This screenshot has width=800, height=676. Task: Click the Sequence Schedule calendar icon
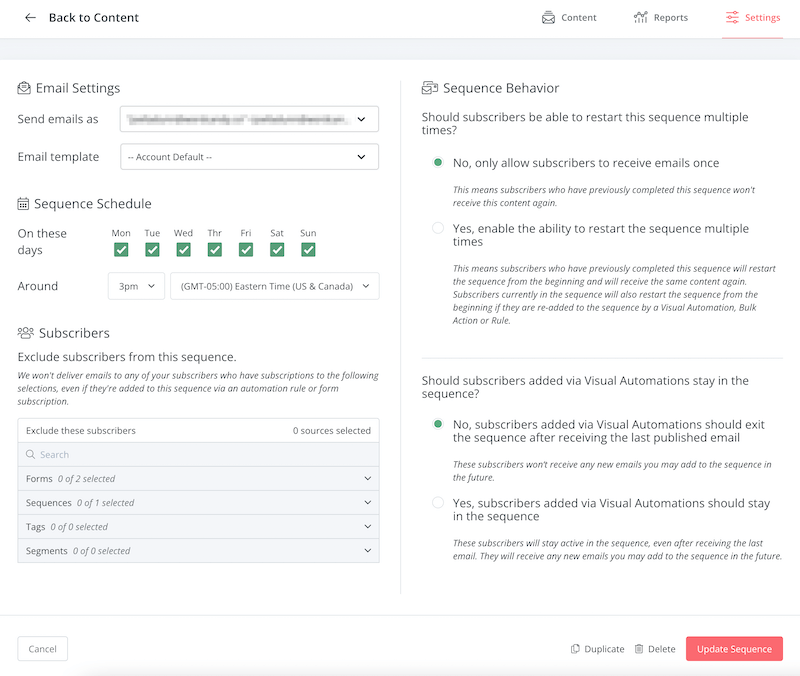24,204
